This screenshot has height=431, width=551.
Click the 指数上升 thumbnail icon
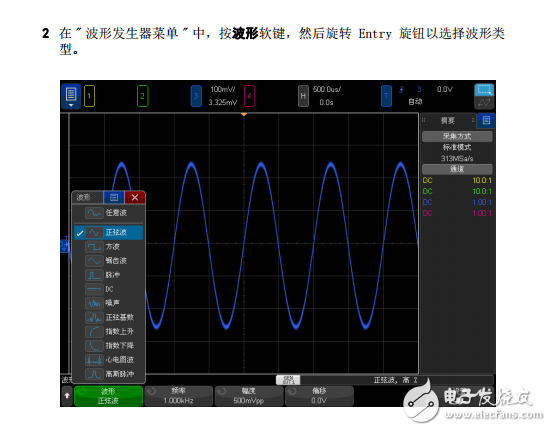94,331
